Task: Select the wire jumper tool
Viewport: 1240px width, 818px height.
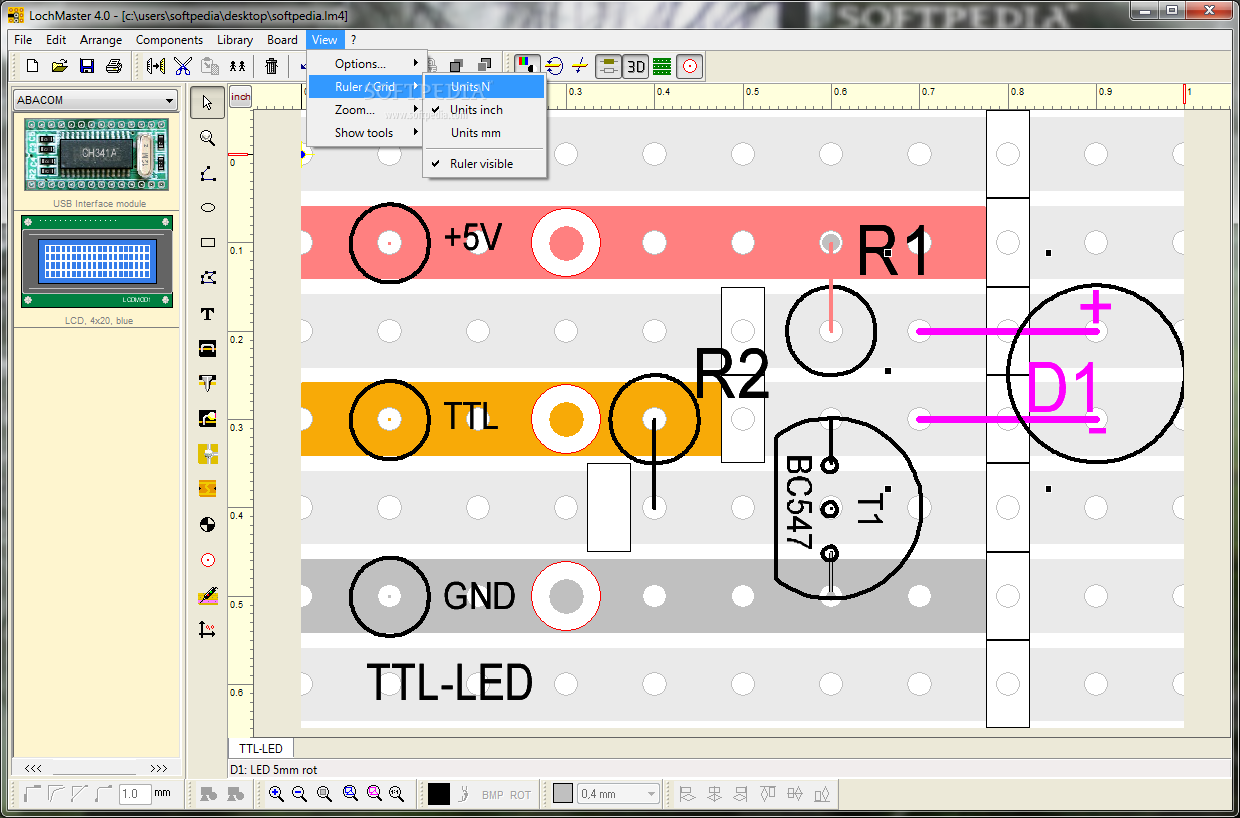Action: [x=208, y=348]
